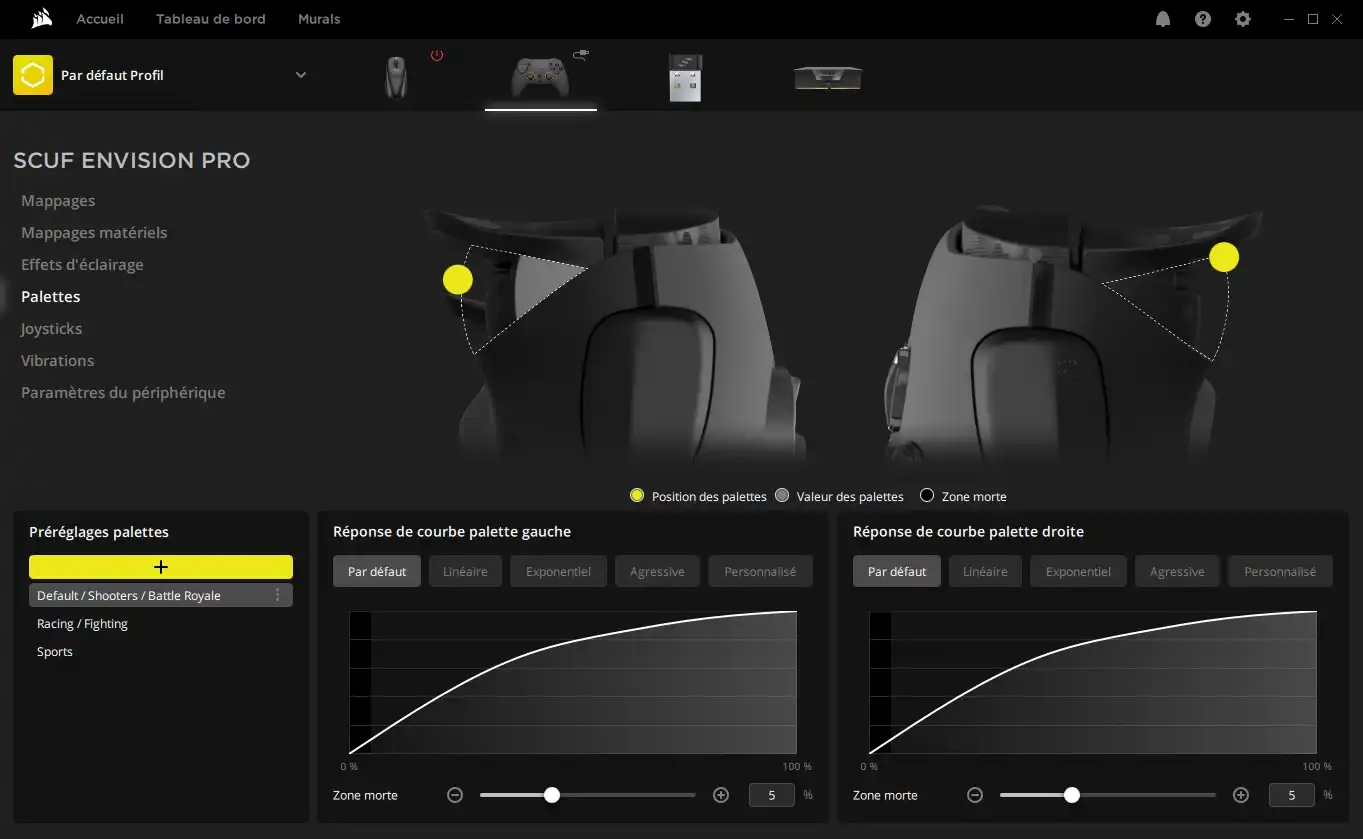This screenshot has height=839, width=1363.
Task: Open the Effets d'éclairage section
Action: pyautogui.click(x=82, y=265)
